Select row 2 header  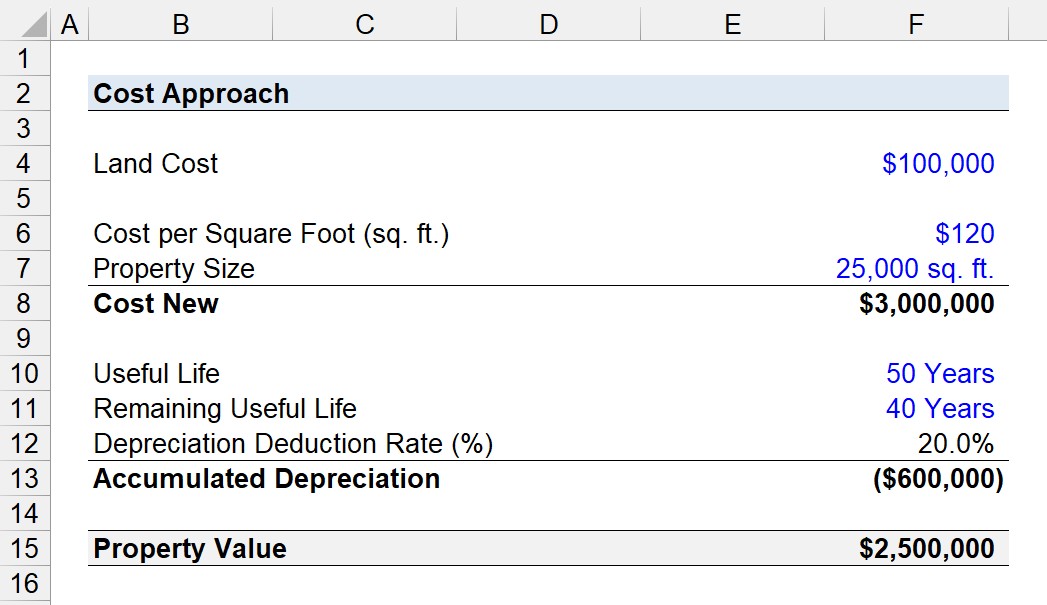(24, 93)
